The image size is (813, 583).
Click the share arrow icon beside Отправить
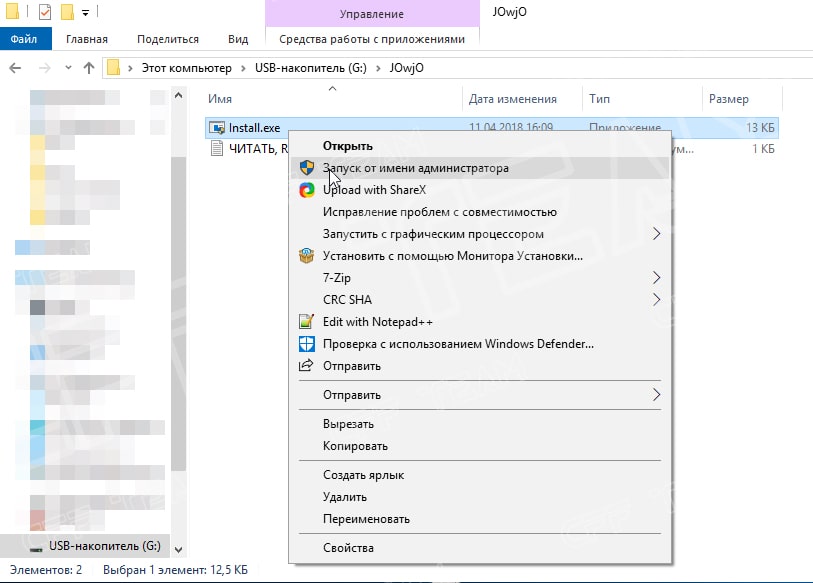(306, 365)
